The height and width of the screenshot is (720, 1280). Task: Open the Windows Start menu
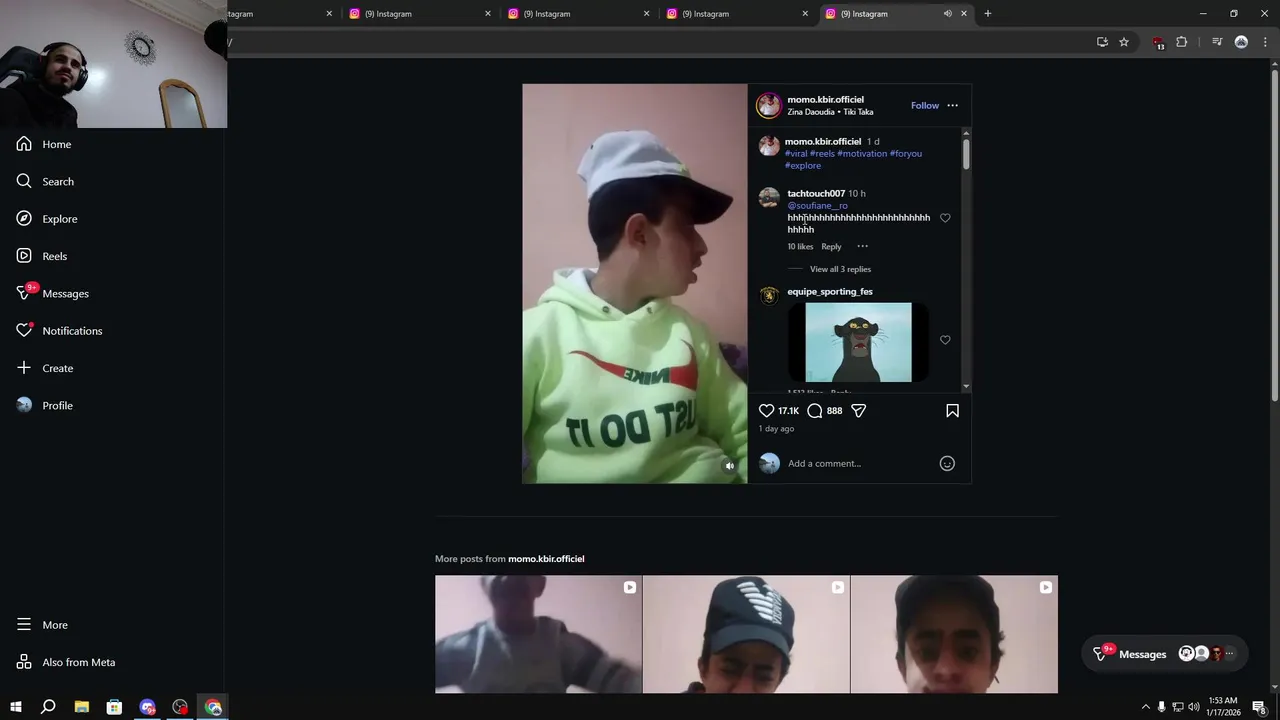pyautogui.click(x=15, y=707)
